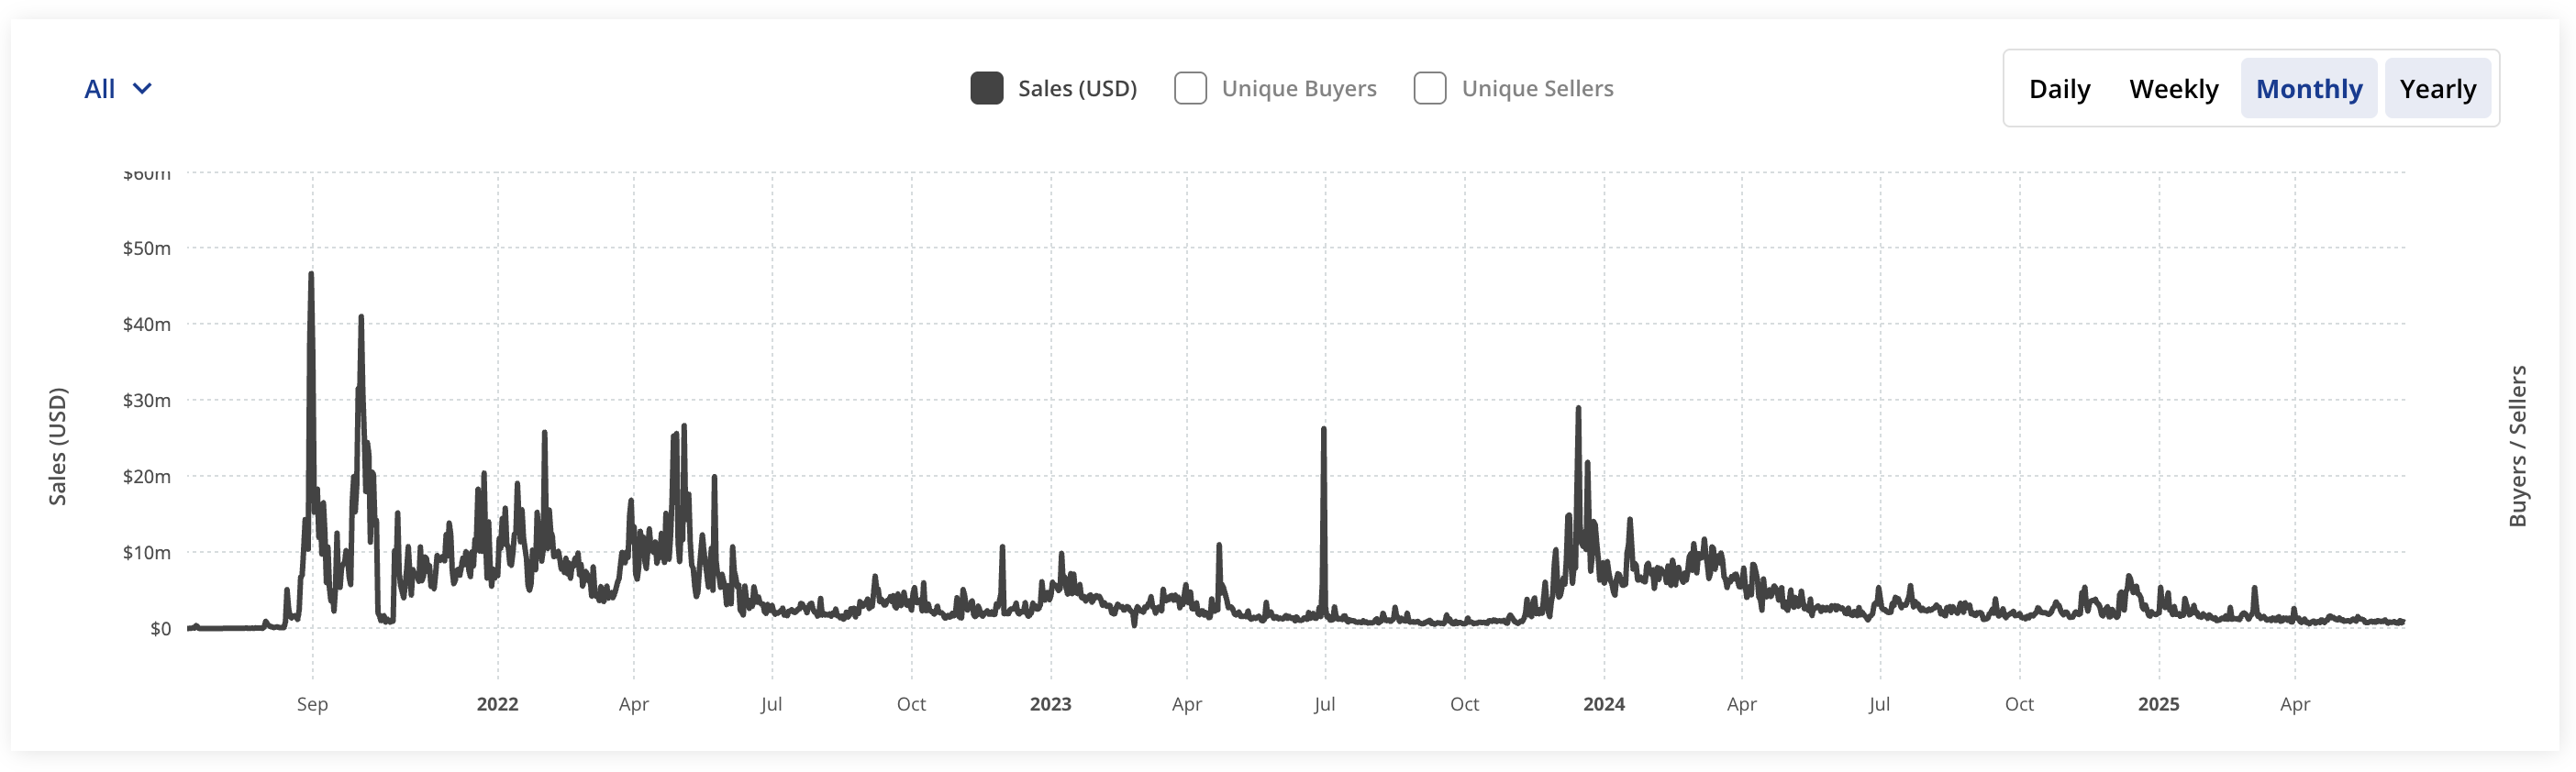
Task: Enable the Unique Buyers series
Action: (x=1190, y=88)
